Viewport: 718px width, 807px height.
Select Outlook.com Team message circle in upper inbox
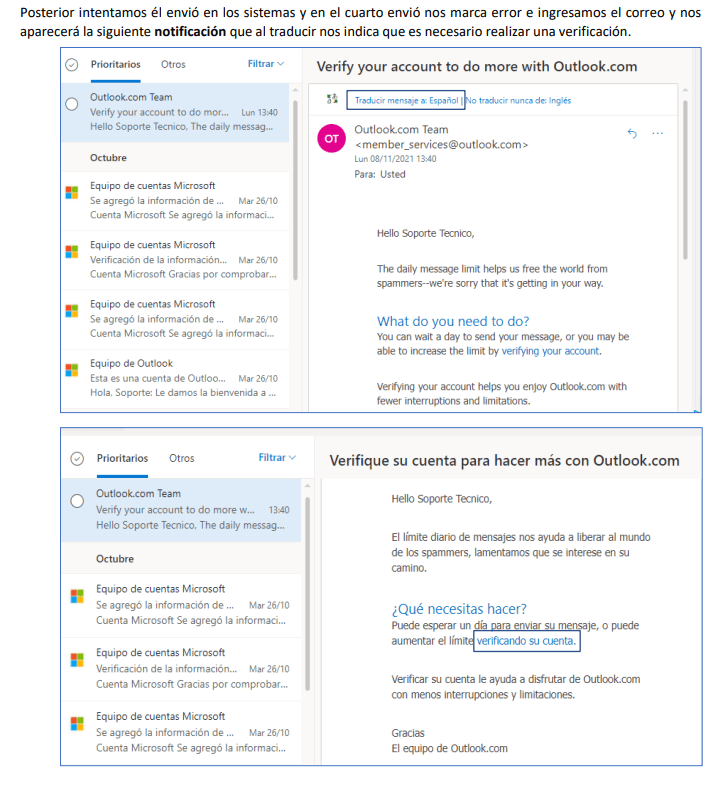tap(71, 105)
